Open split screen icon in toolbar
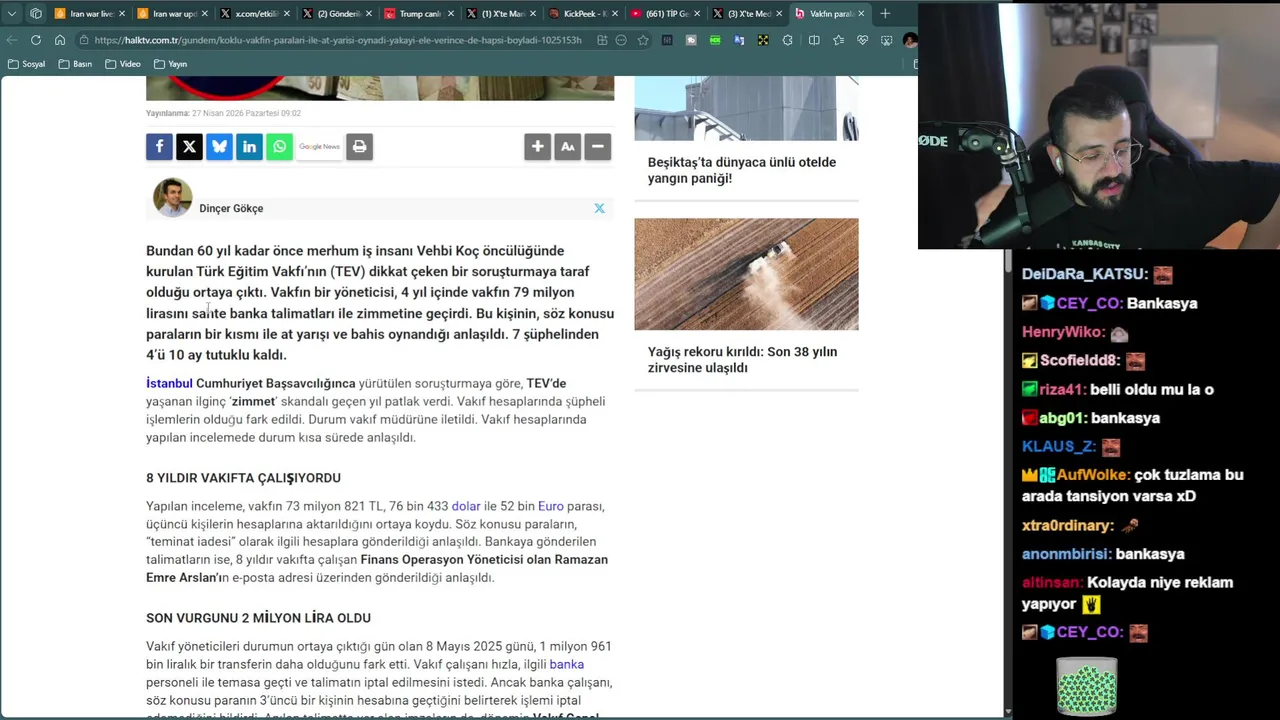This screenshot has height=720, width=1280. point(814,40)
